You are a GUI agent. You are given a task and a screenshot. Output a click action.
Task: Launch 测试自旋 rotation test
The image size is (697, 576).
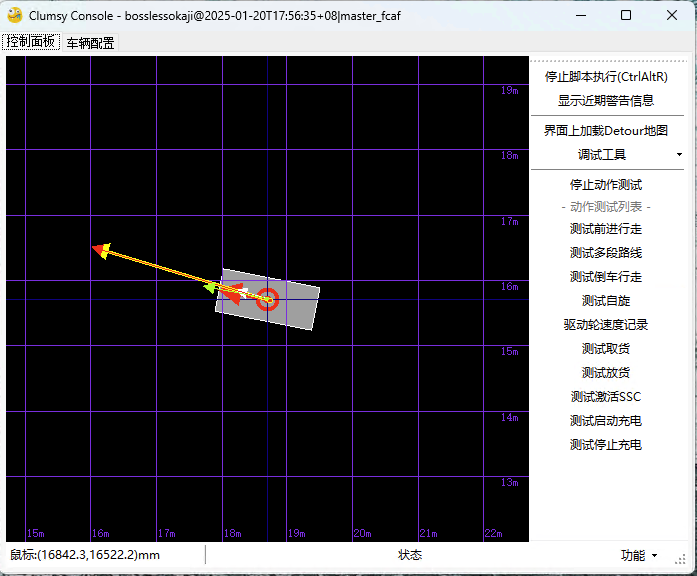tap(606, 300)
